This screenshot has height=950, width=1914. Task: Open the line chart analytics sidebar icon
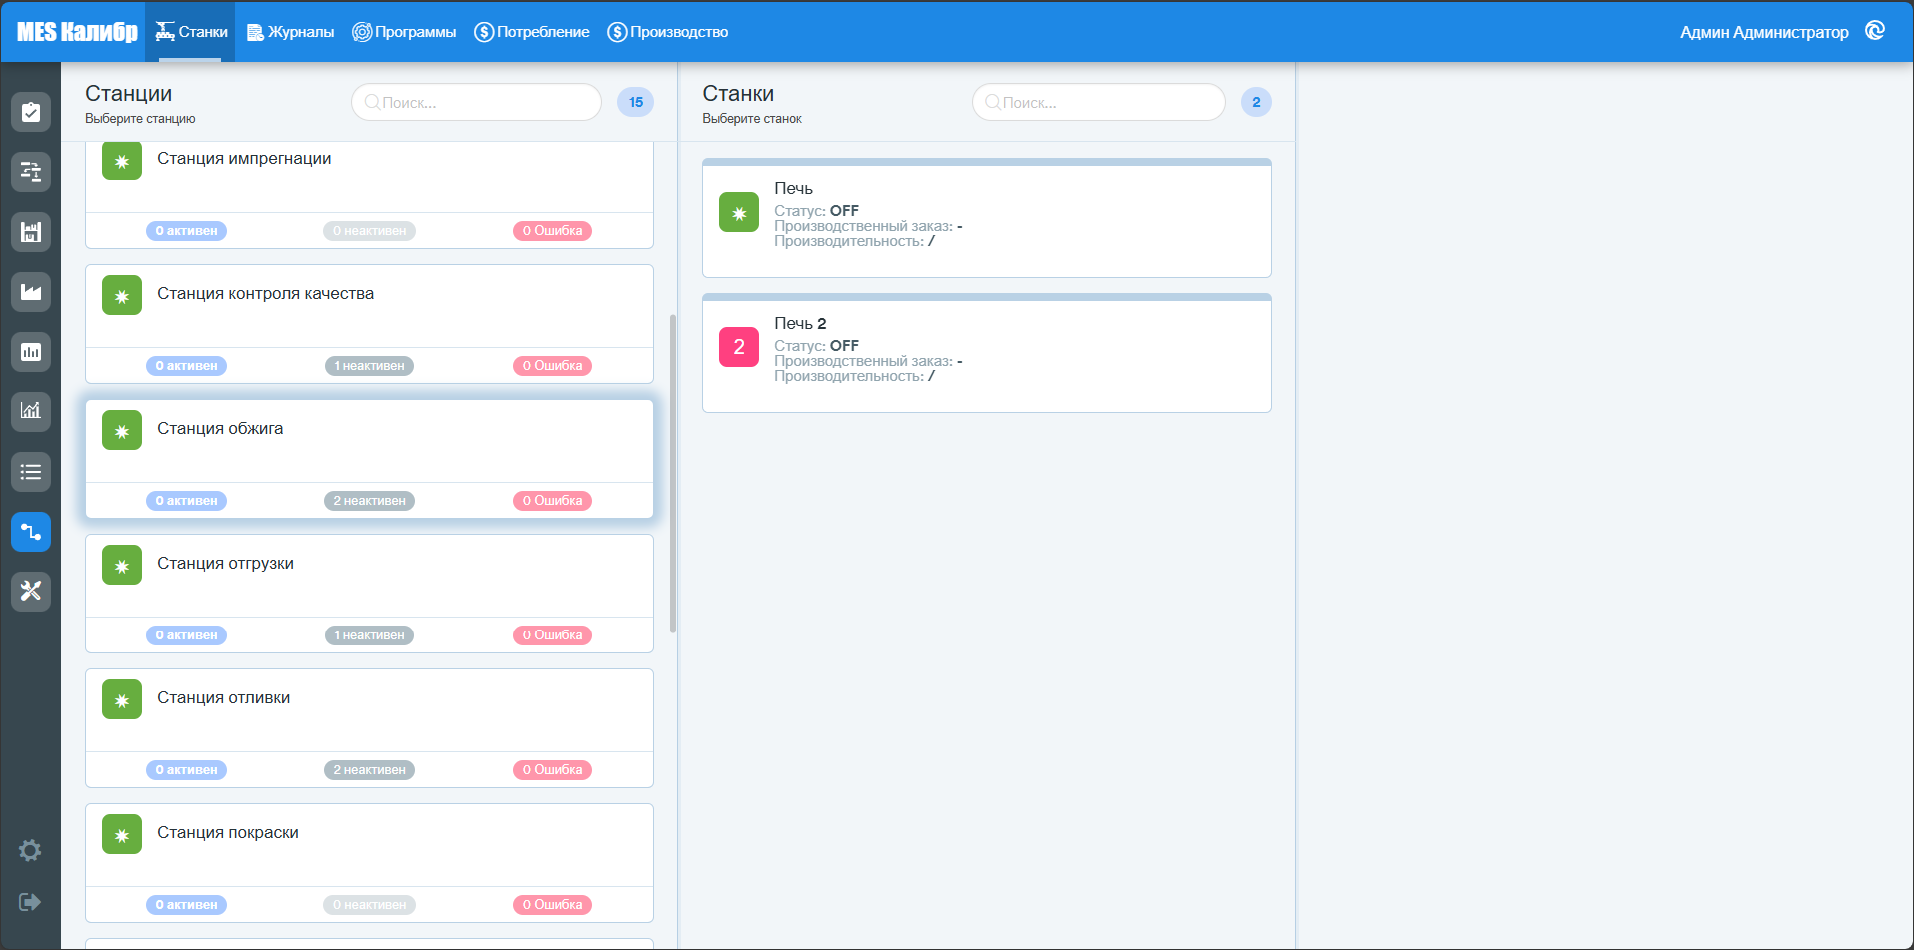[31, 412]
